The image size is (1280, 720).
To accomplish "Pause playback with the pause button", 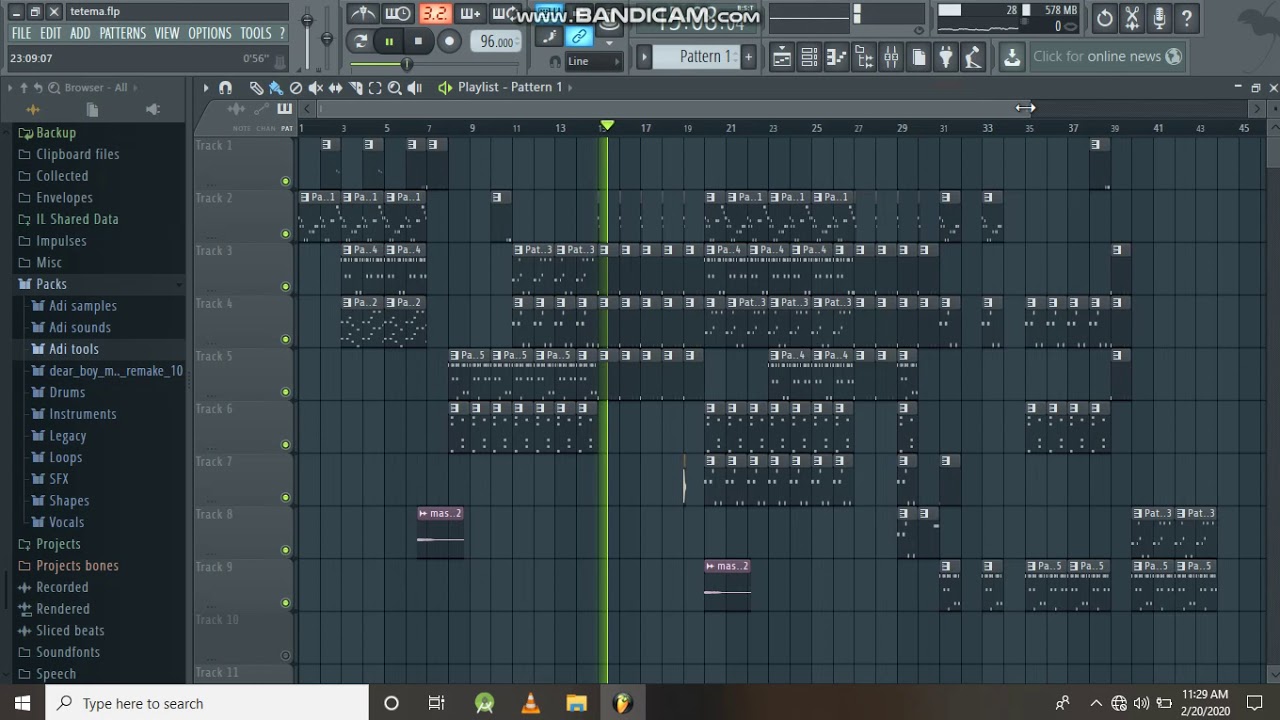I will coord(389,41).
